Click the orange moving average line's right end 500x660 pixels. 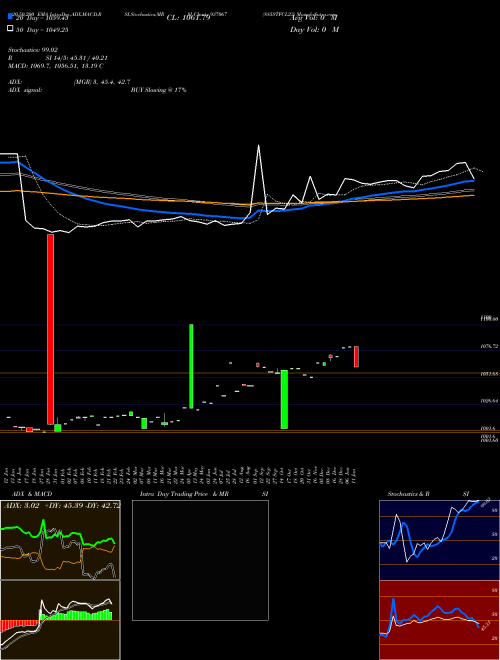tap(473, 195)
